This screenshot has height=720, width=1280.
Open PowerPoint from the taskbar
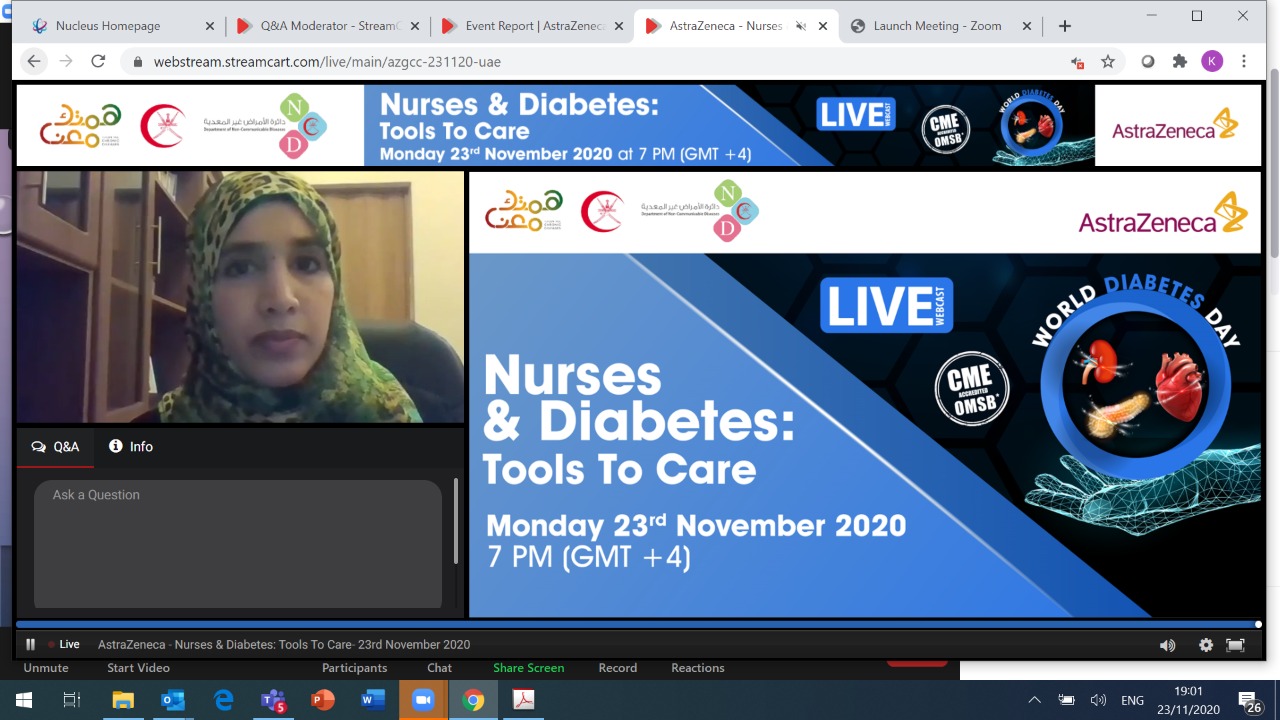coord(323,700)
